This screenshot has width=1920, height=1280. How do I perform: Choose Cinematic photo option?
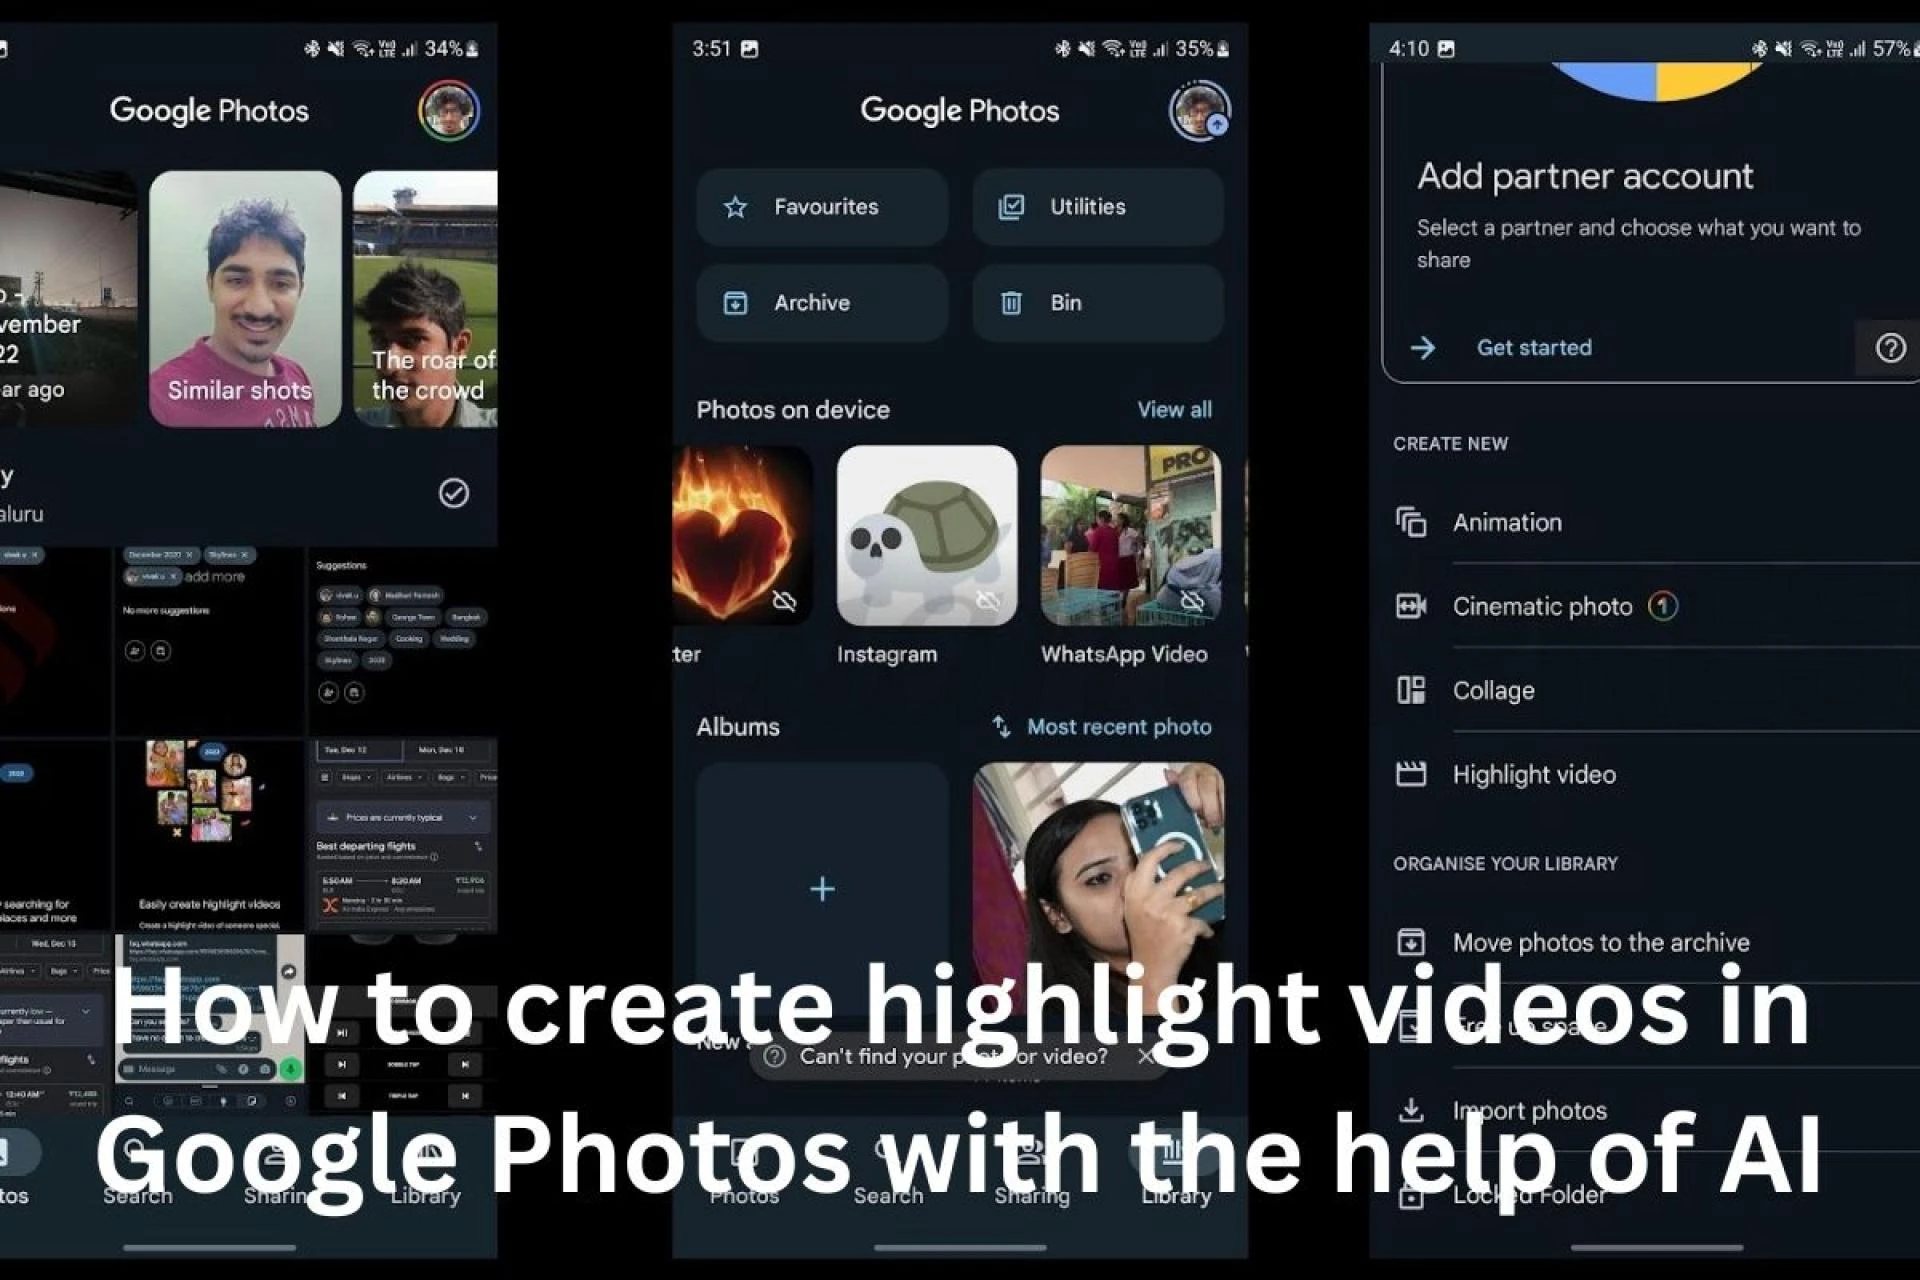click(1541, 606)
